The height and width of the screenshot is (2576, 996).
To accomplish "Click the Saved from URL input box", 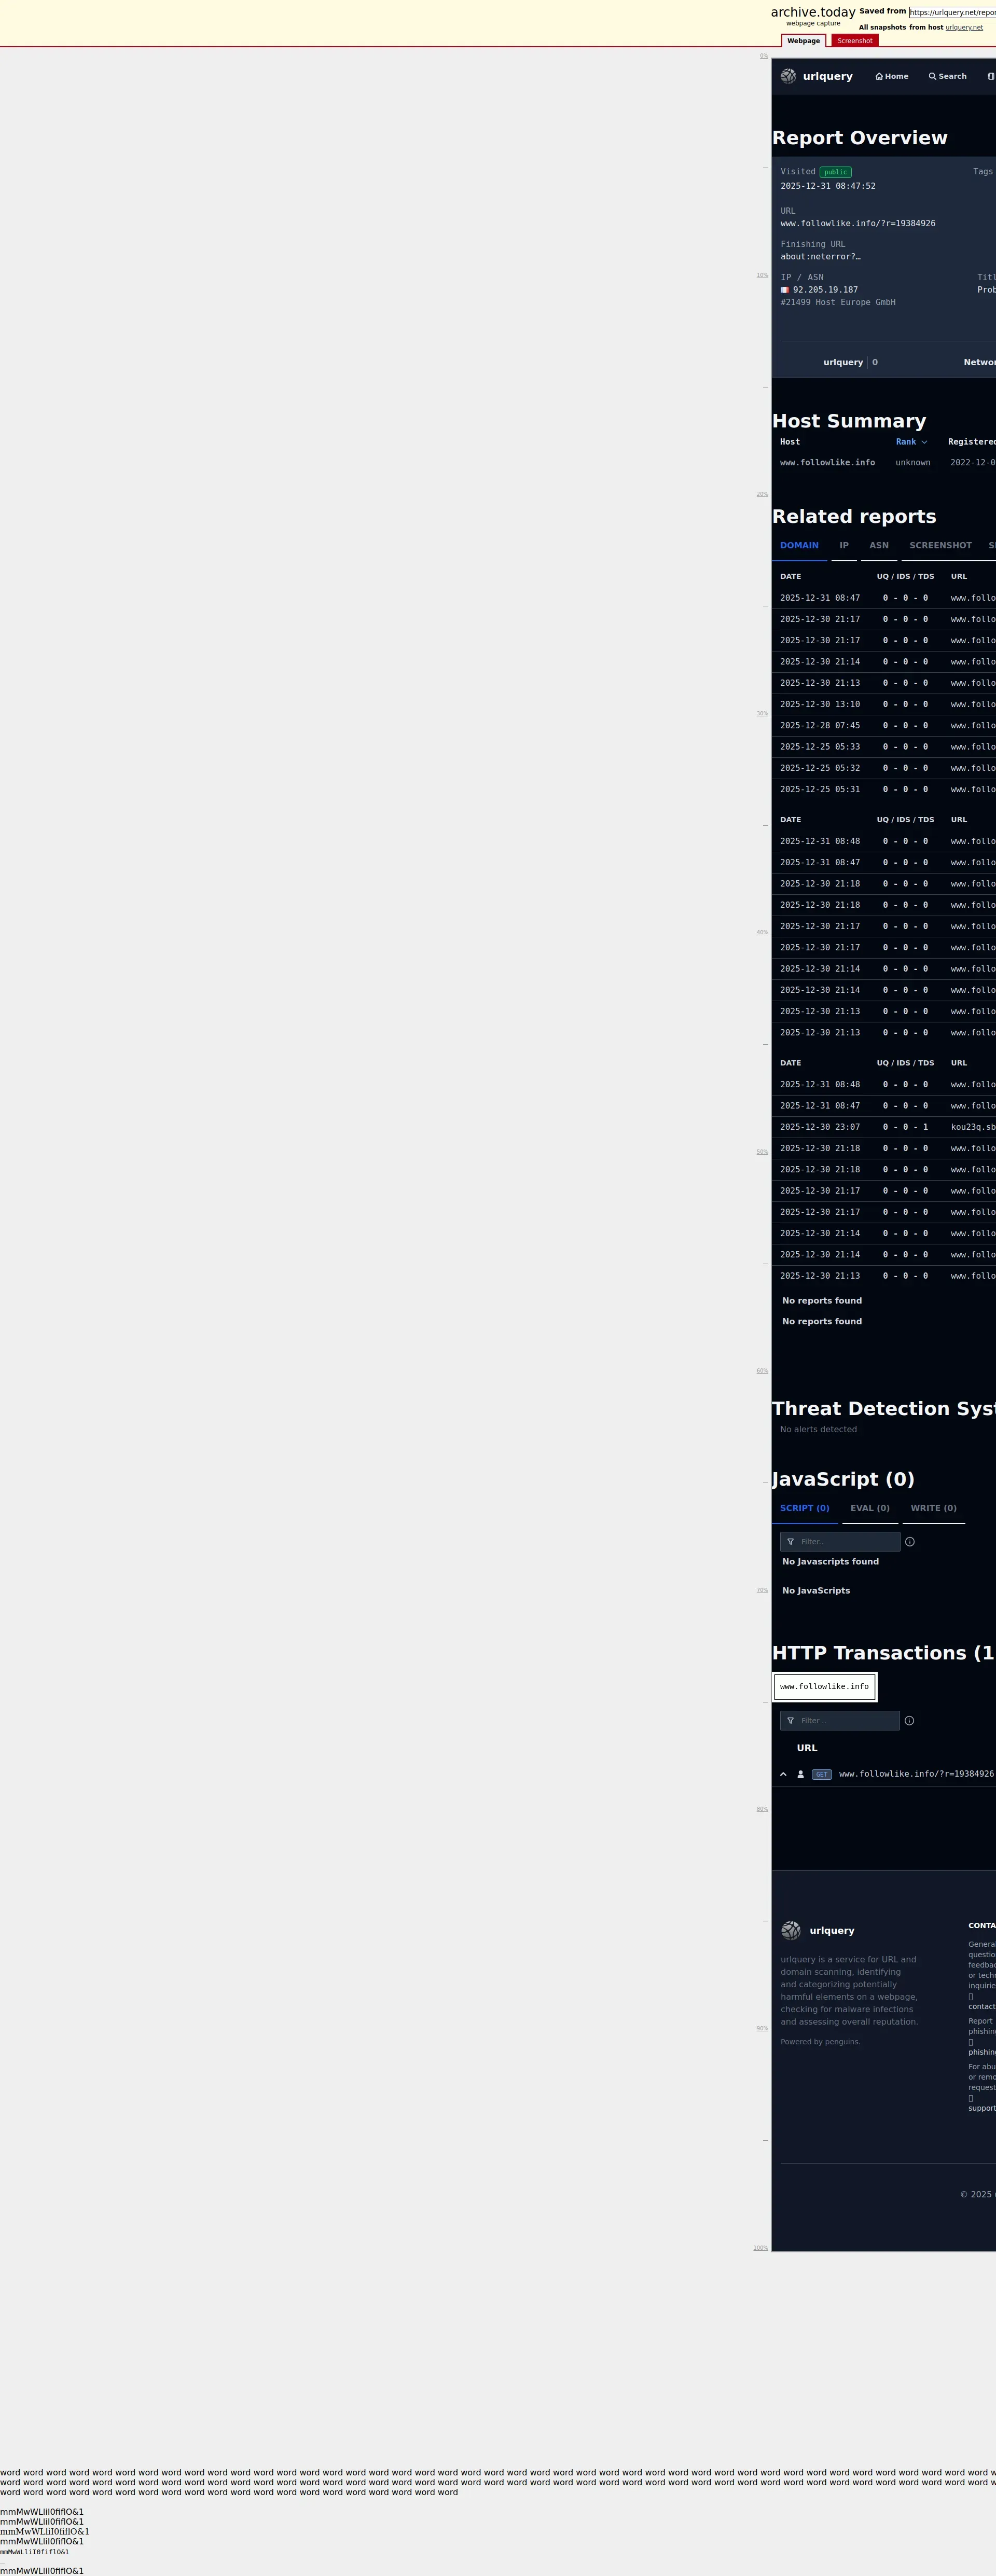I will (x=952, y=12).
